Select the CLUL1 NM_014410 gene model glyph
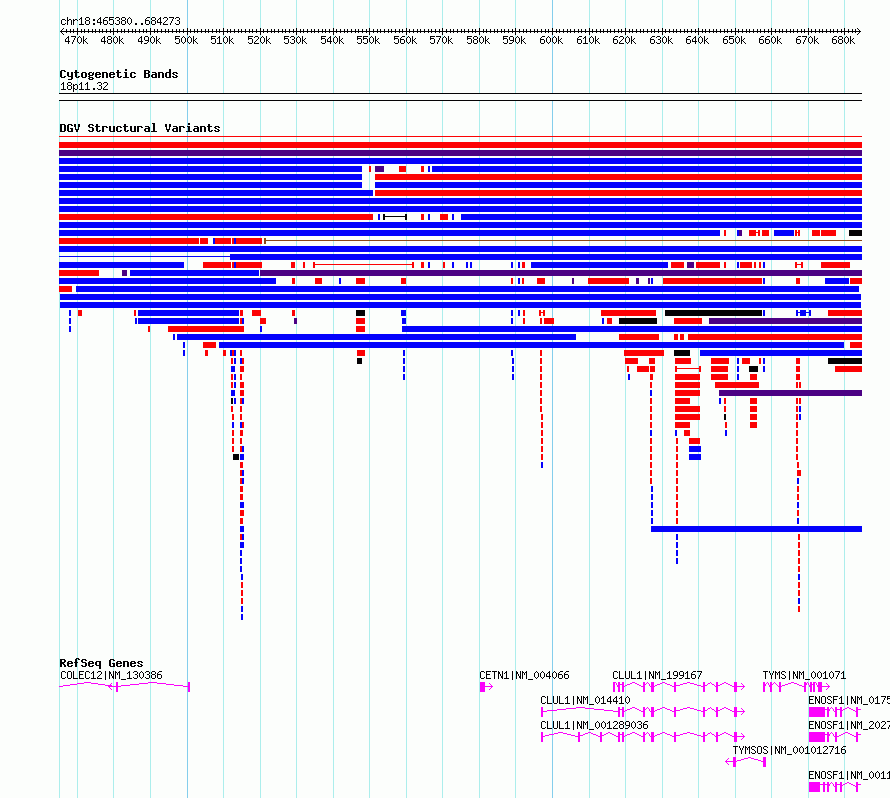 643,712
